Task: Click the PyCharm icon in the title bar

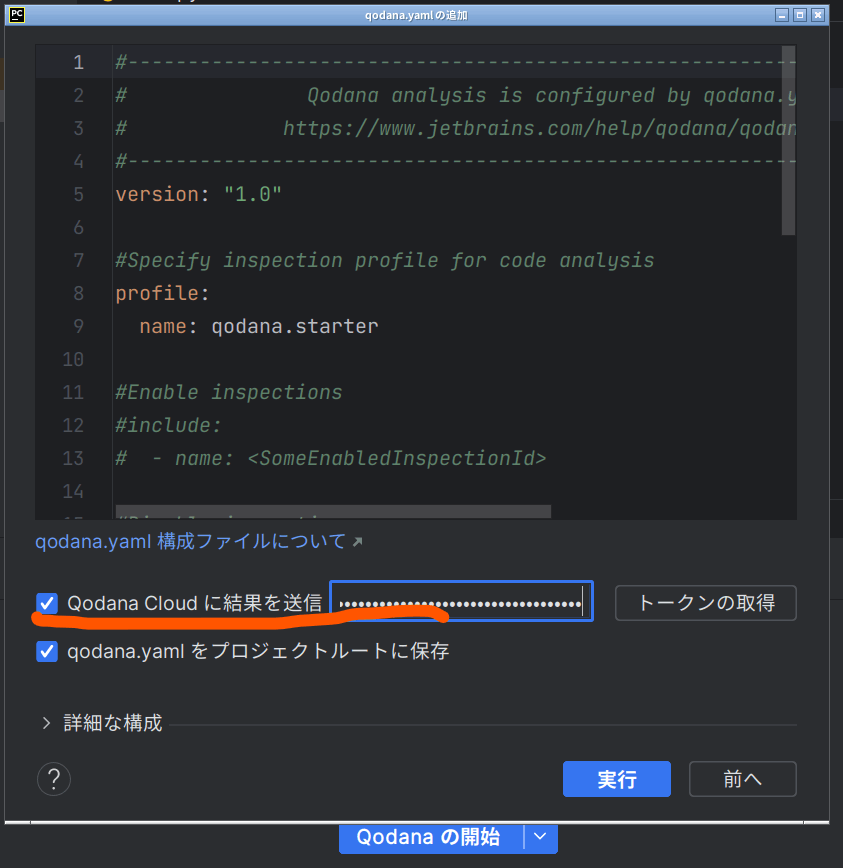Action: click(17, 15)
